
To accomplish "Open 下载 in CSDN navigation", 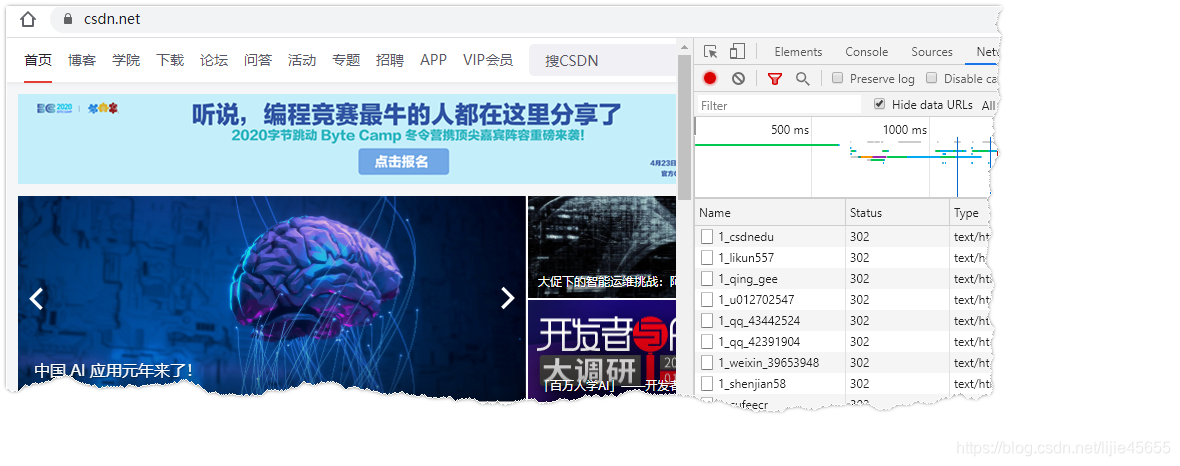I will click(x=170, y=60).
